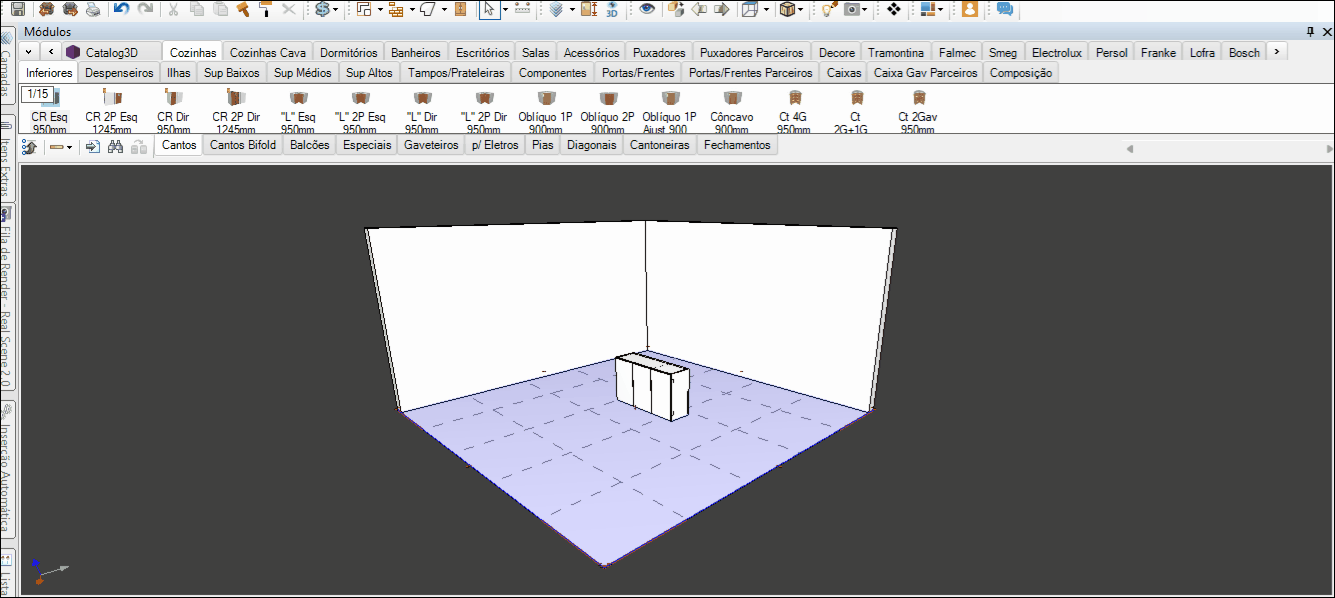This screenshot has height=598, width=1335.
Task: Expand the pointer tool dropdown arrow
Action: pyautogui.click(x=505, y=10)
